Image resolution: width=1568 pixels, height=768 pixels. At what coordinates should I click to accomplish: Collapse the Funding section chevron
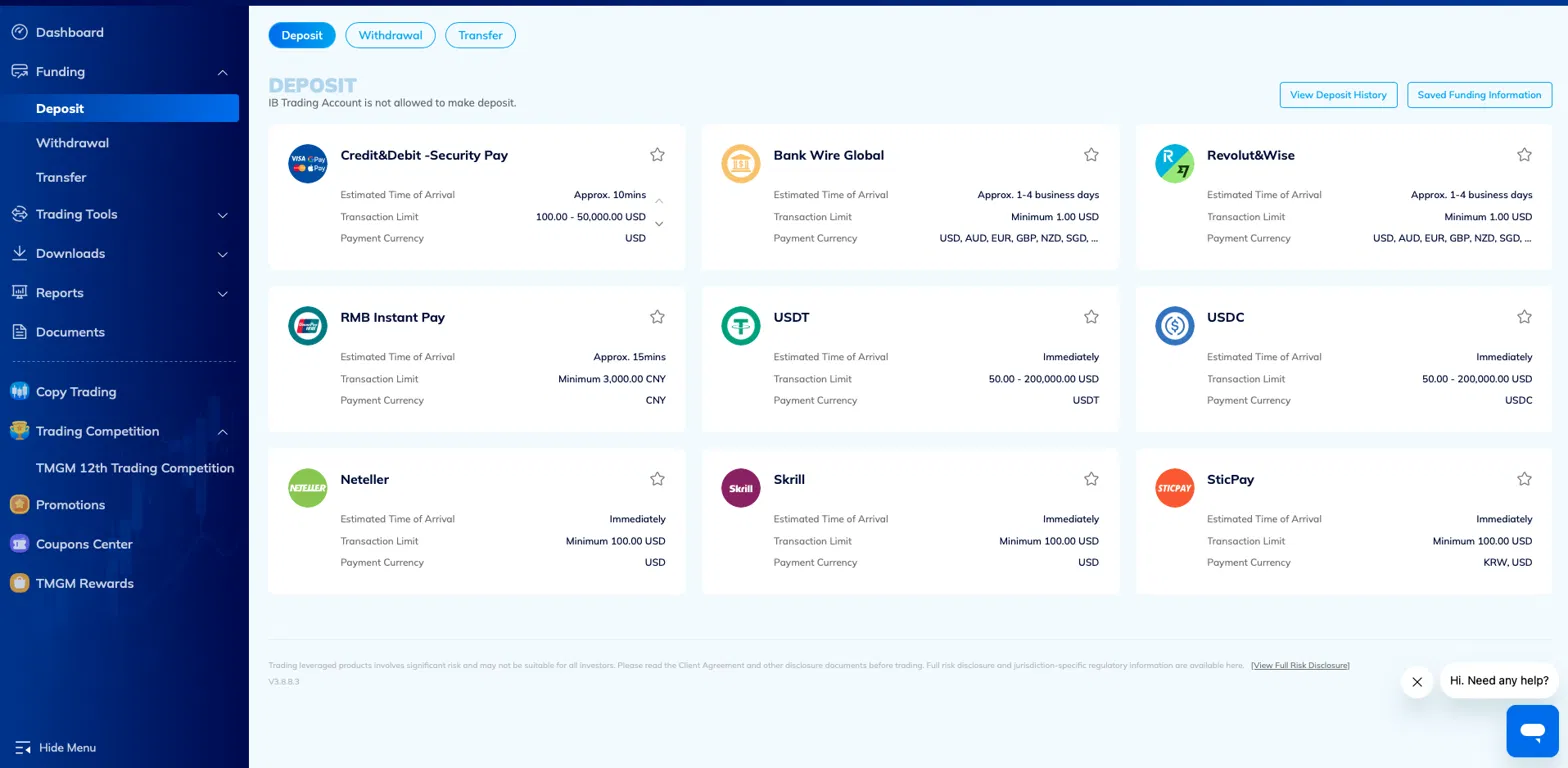pos(223,72)
